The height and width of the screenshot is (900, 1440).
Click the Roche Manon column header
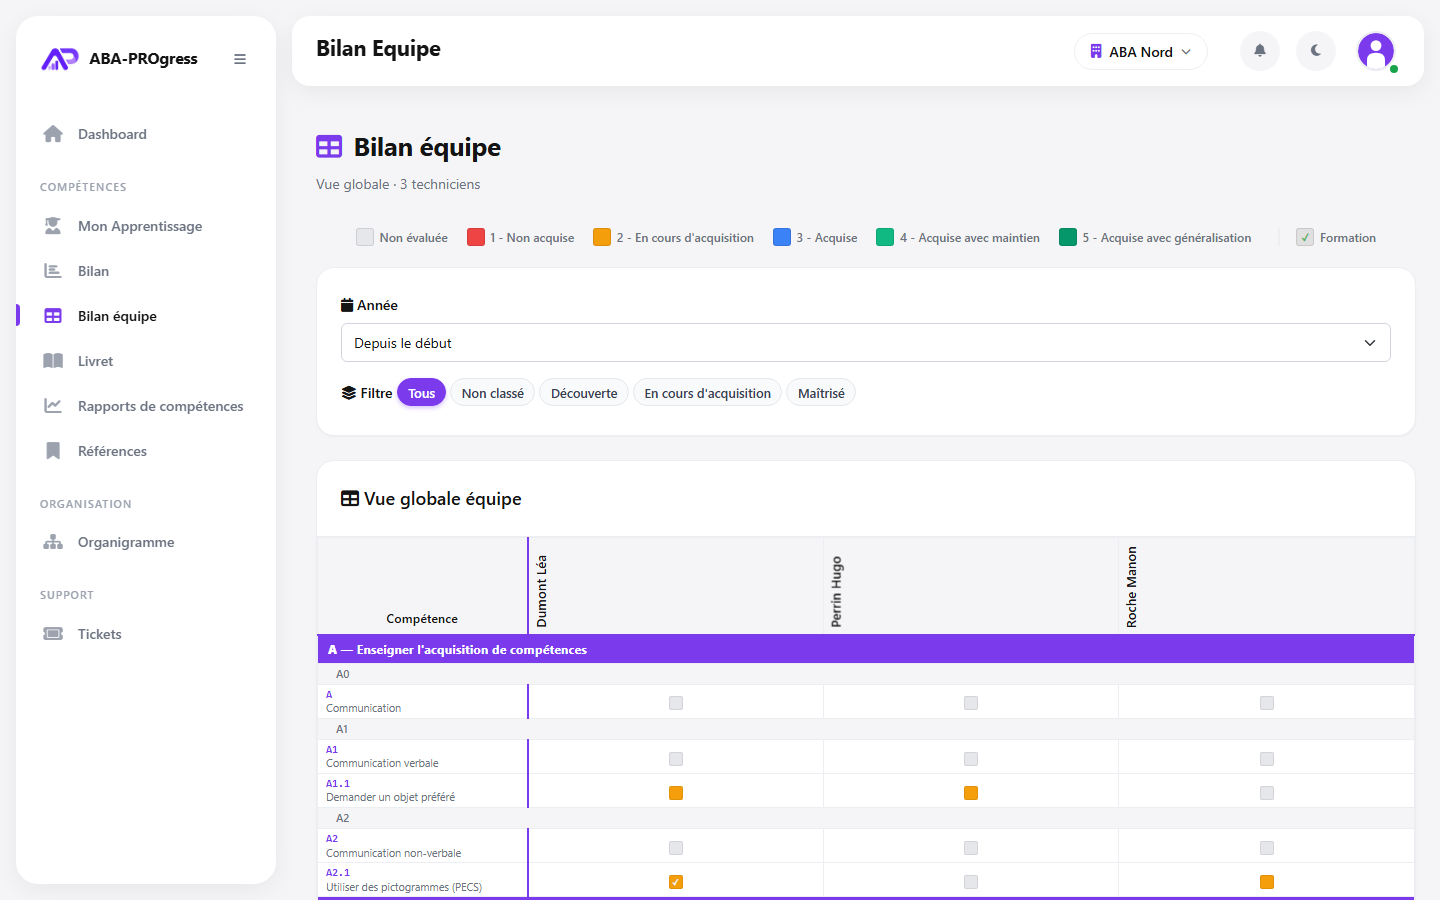(x=1132, y=587)
